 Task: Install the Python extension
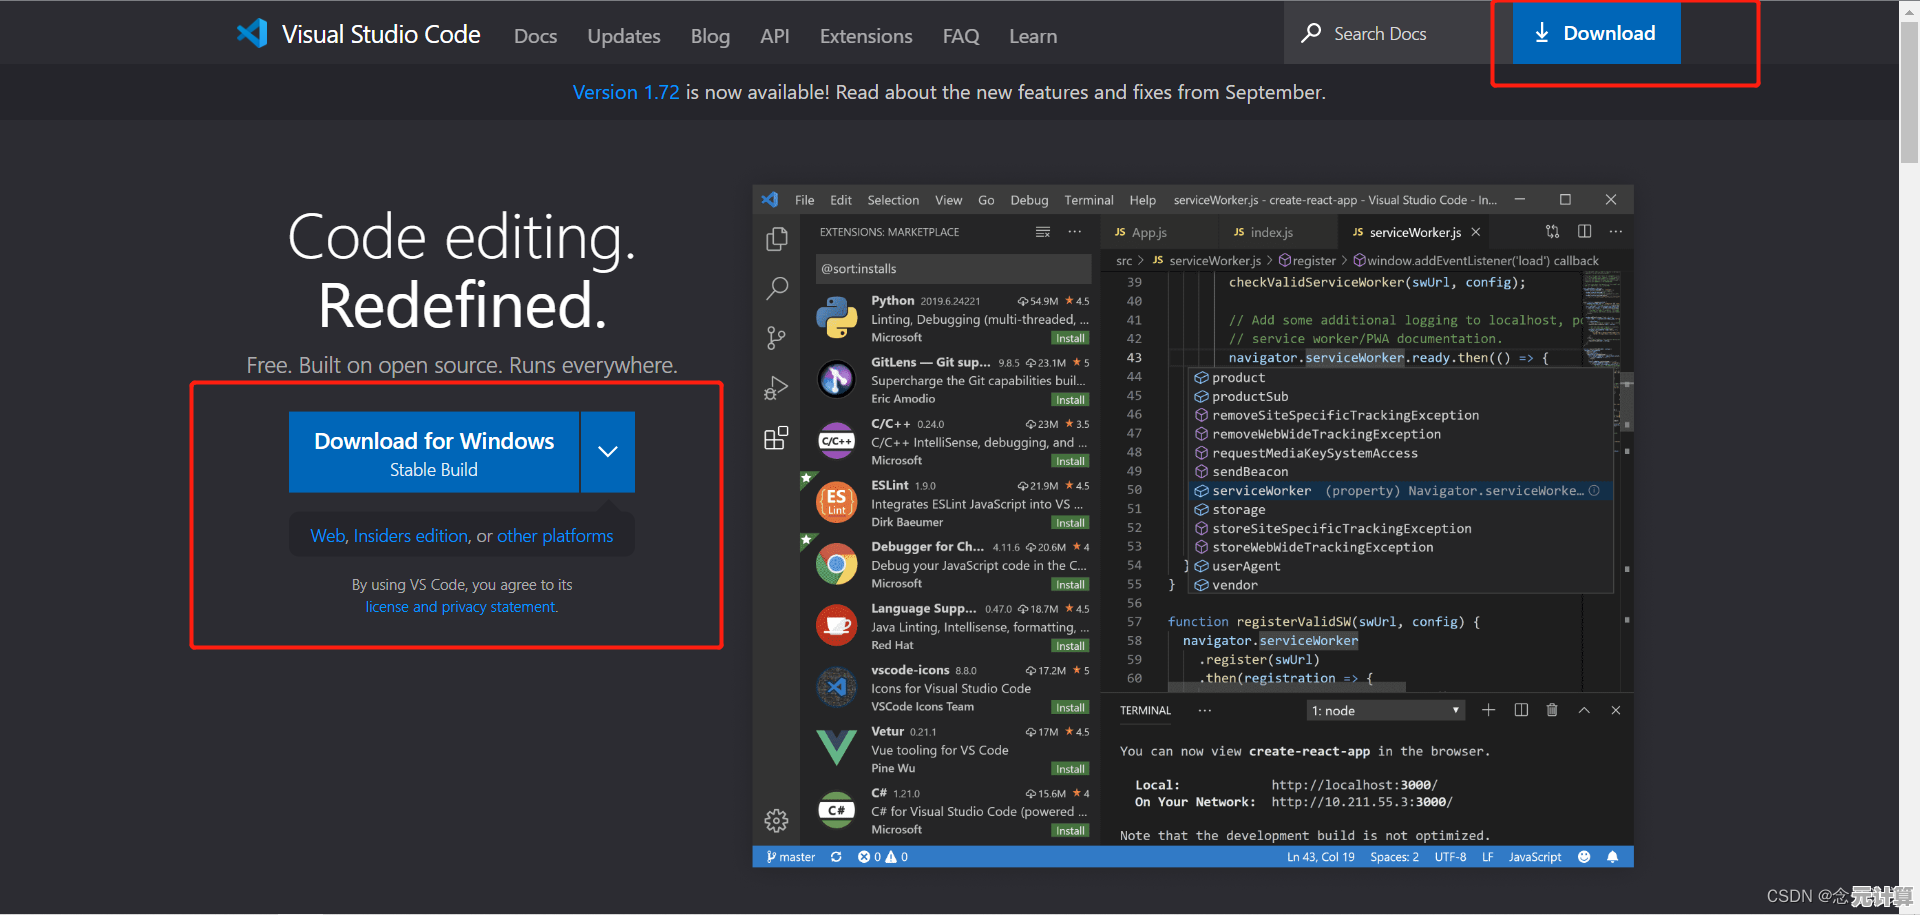click(x=1070, y=338)
